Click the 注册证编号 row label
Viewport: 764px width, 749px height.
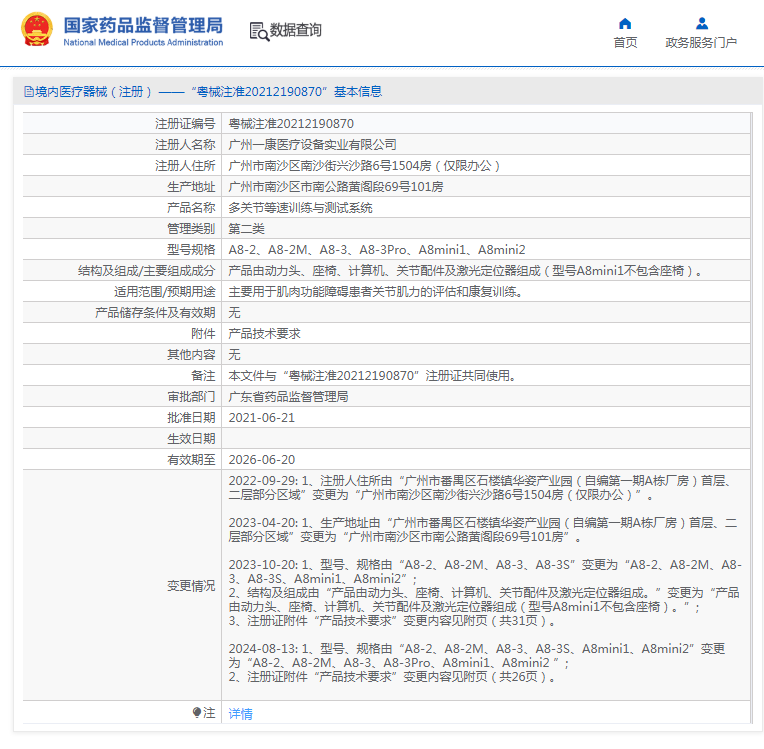[x=185, y=124]
